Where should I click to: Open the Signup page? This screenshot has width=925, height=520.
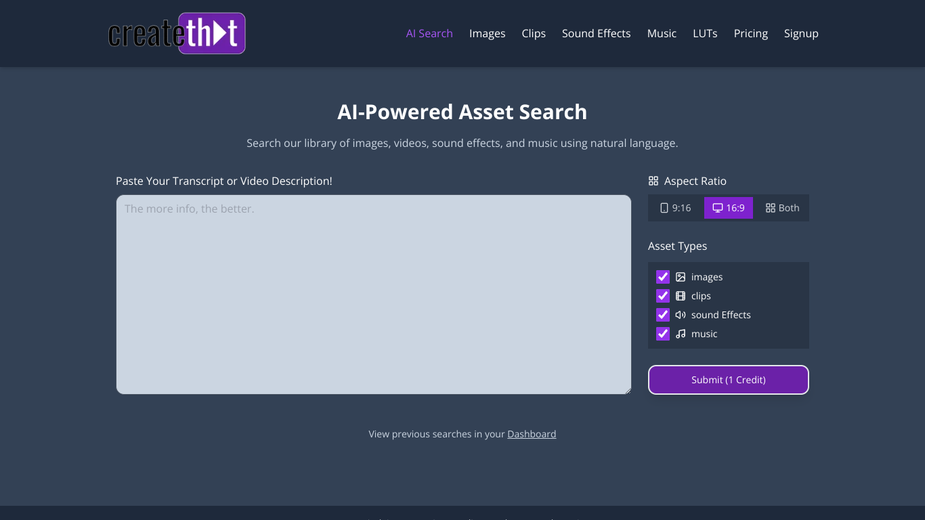[801, 34]
